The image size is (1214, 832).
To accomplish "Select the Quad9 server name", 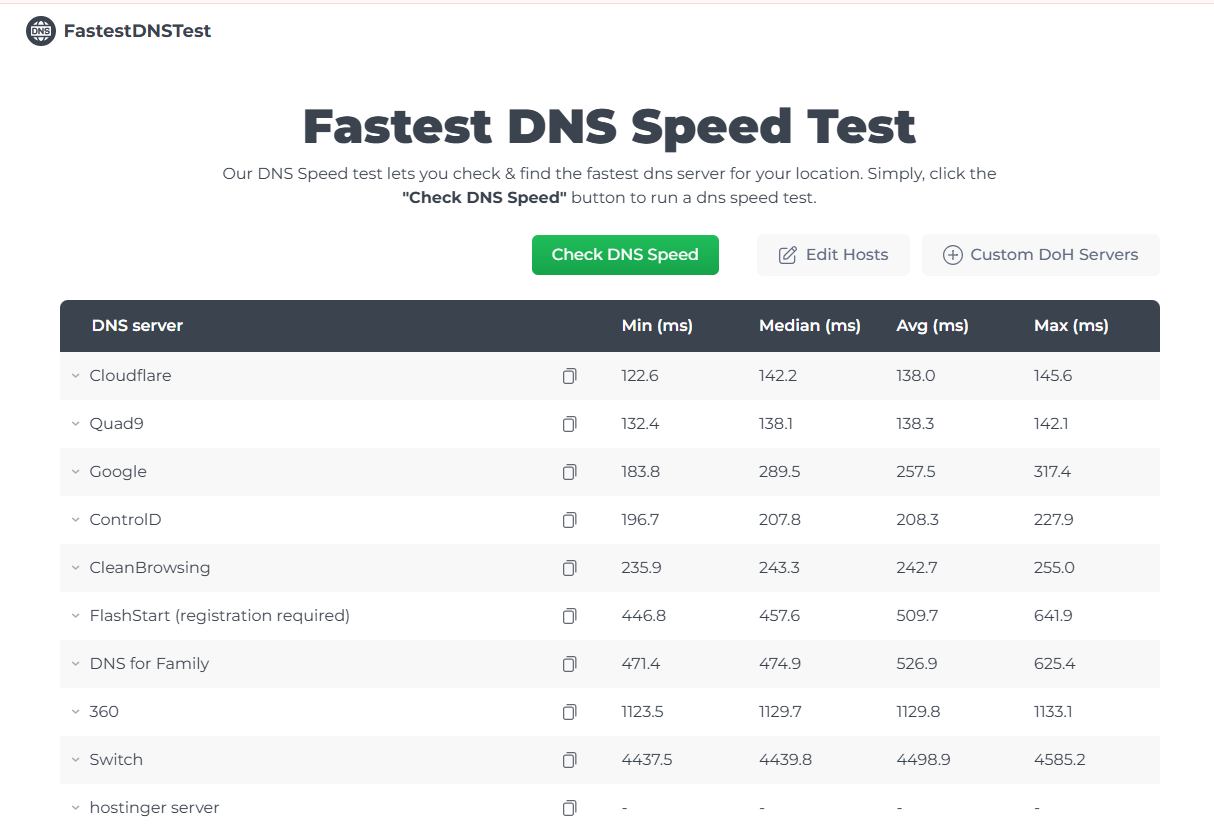I will (116, 424).
